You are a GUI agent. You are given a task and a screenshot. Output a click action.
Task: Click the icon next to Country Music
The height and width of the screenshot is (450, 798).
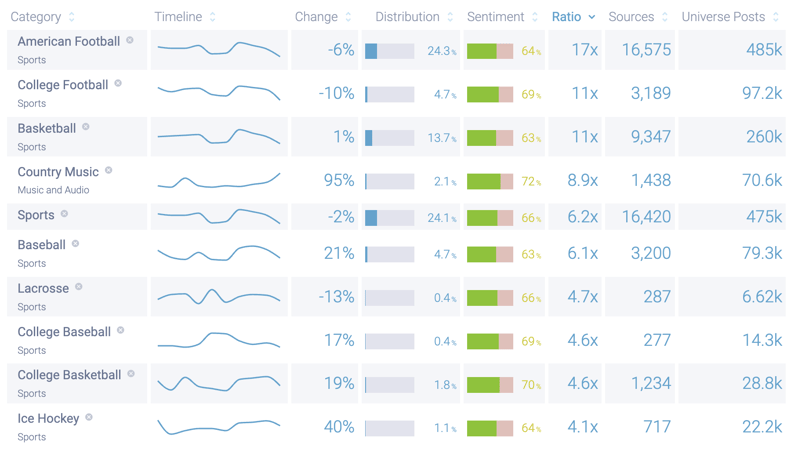click(x=109, y=171)
